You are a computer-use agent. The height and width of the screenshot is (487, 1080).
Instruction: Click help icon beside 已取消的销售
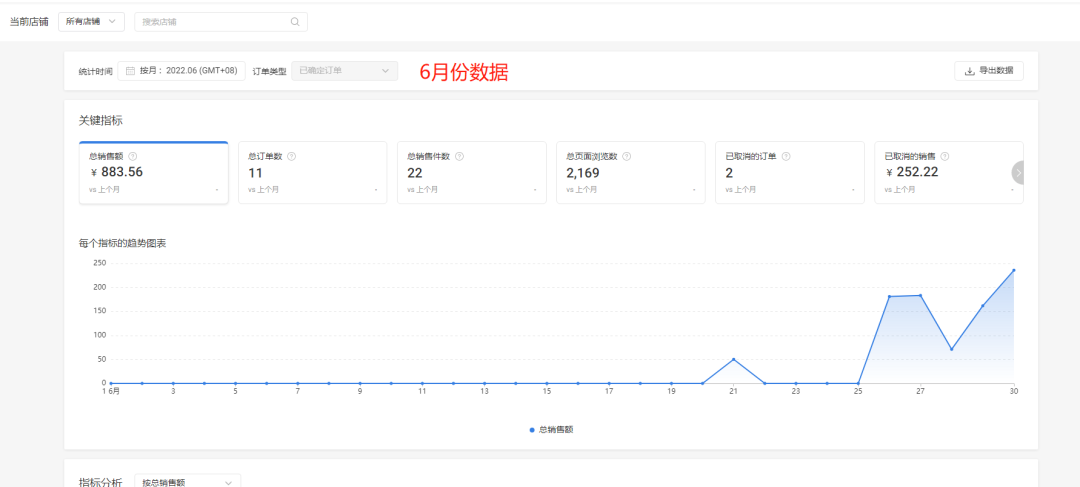[945, 156]
